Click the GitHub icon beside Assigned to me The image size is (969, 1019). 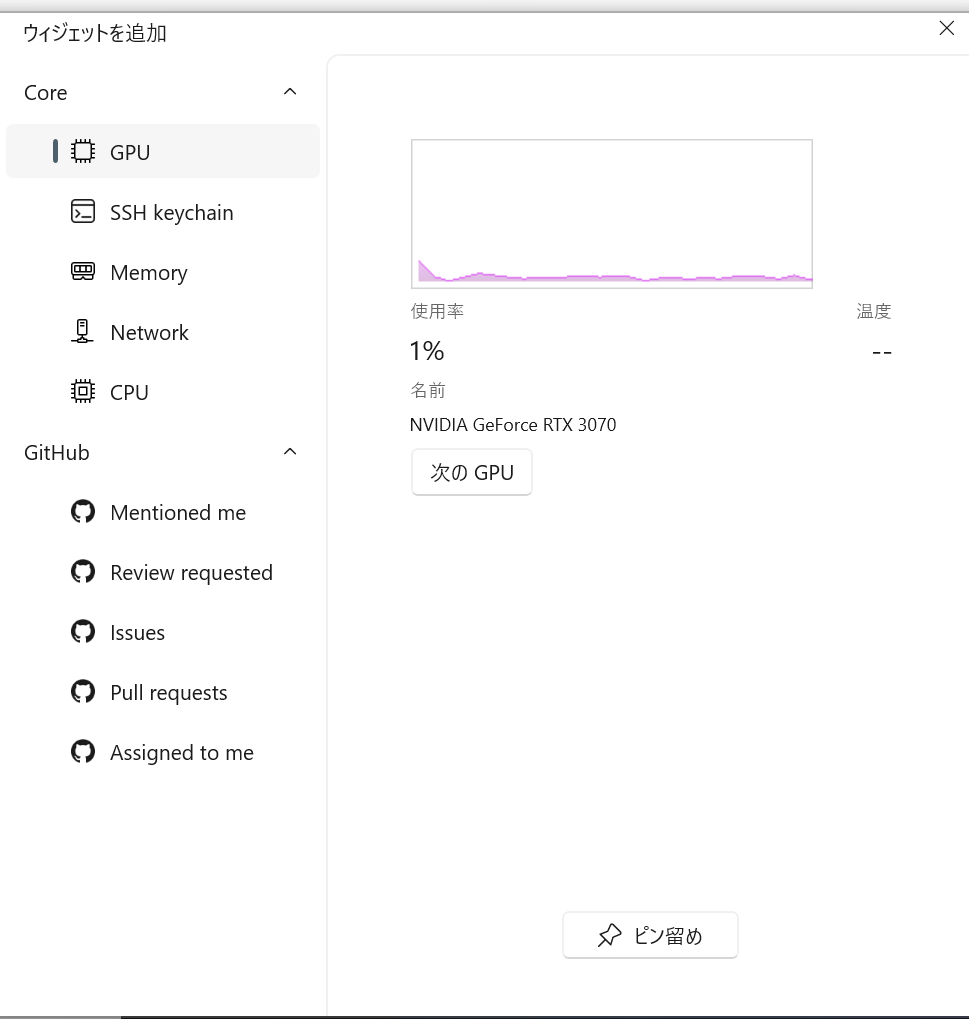click(x=83, y=752)
